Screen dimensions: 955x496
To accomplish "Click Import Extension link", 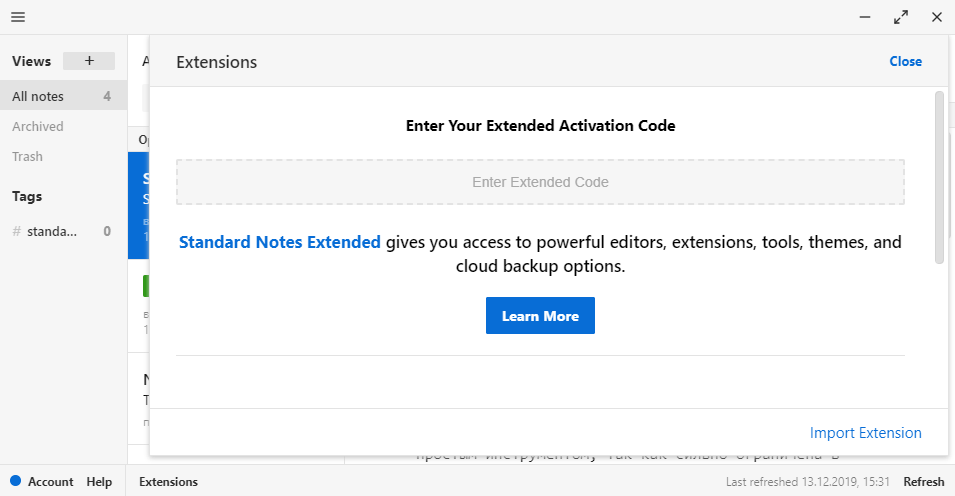I will pyautogui.click(x=865, y=433).
